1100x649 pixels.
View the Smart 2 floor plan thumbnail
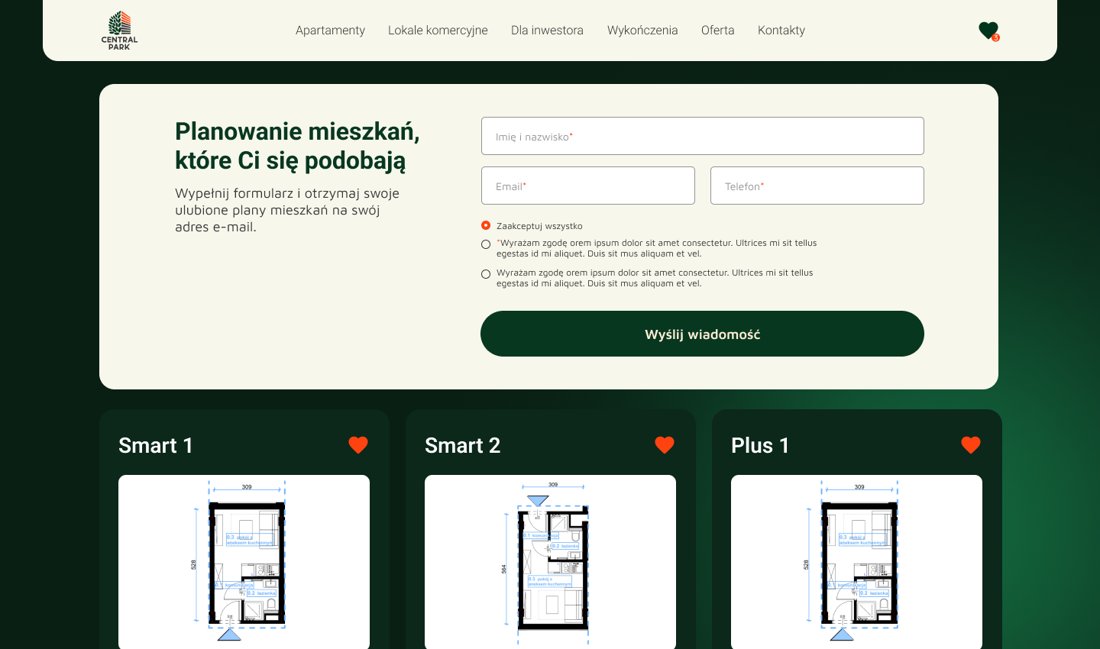550,562
